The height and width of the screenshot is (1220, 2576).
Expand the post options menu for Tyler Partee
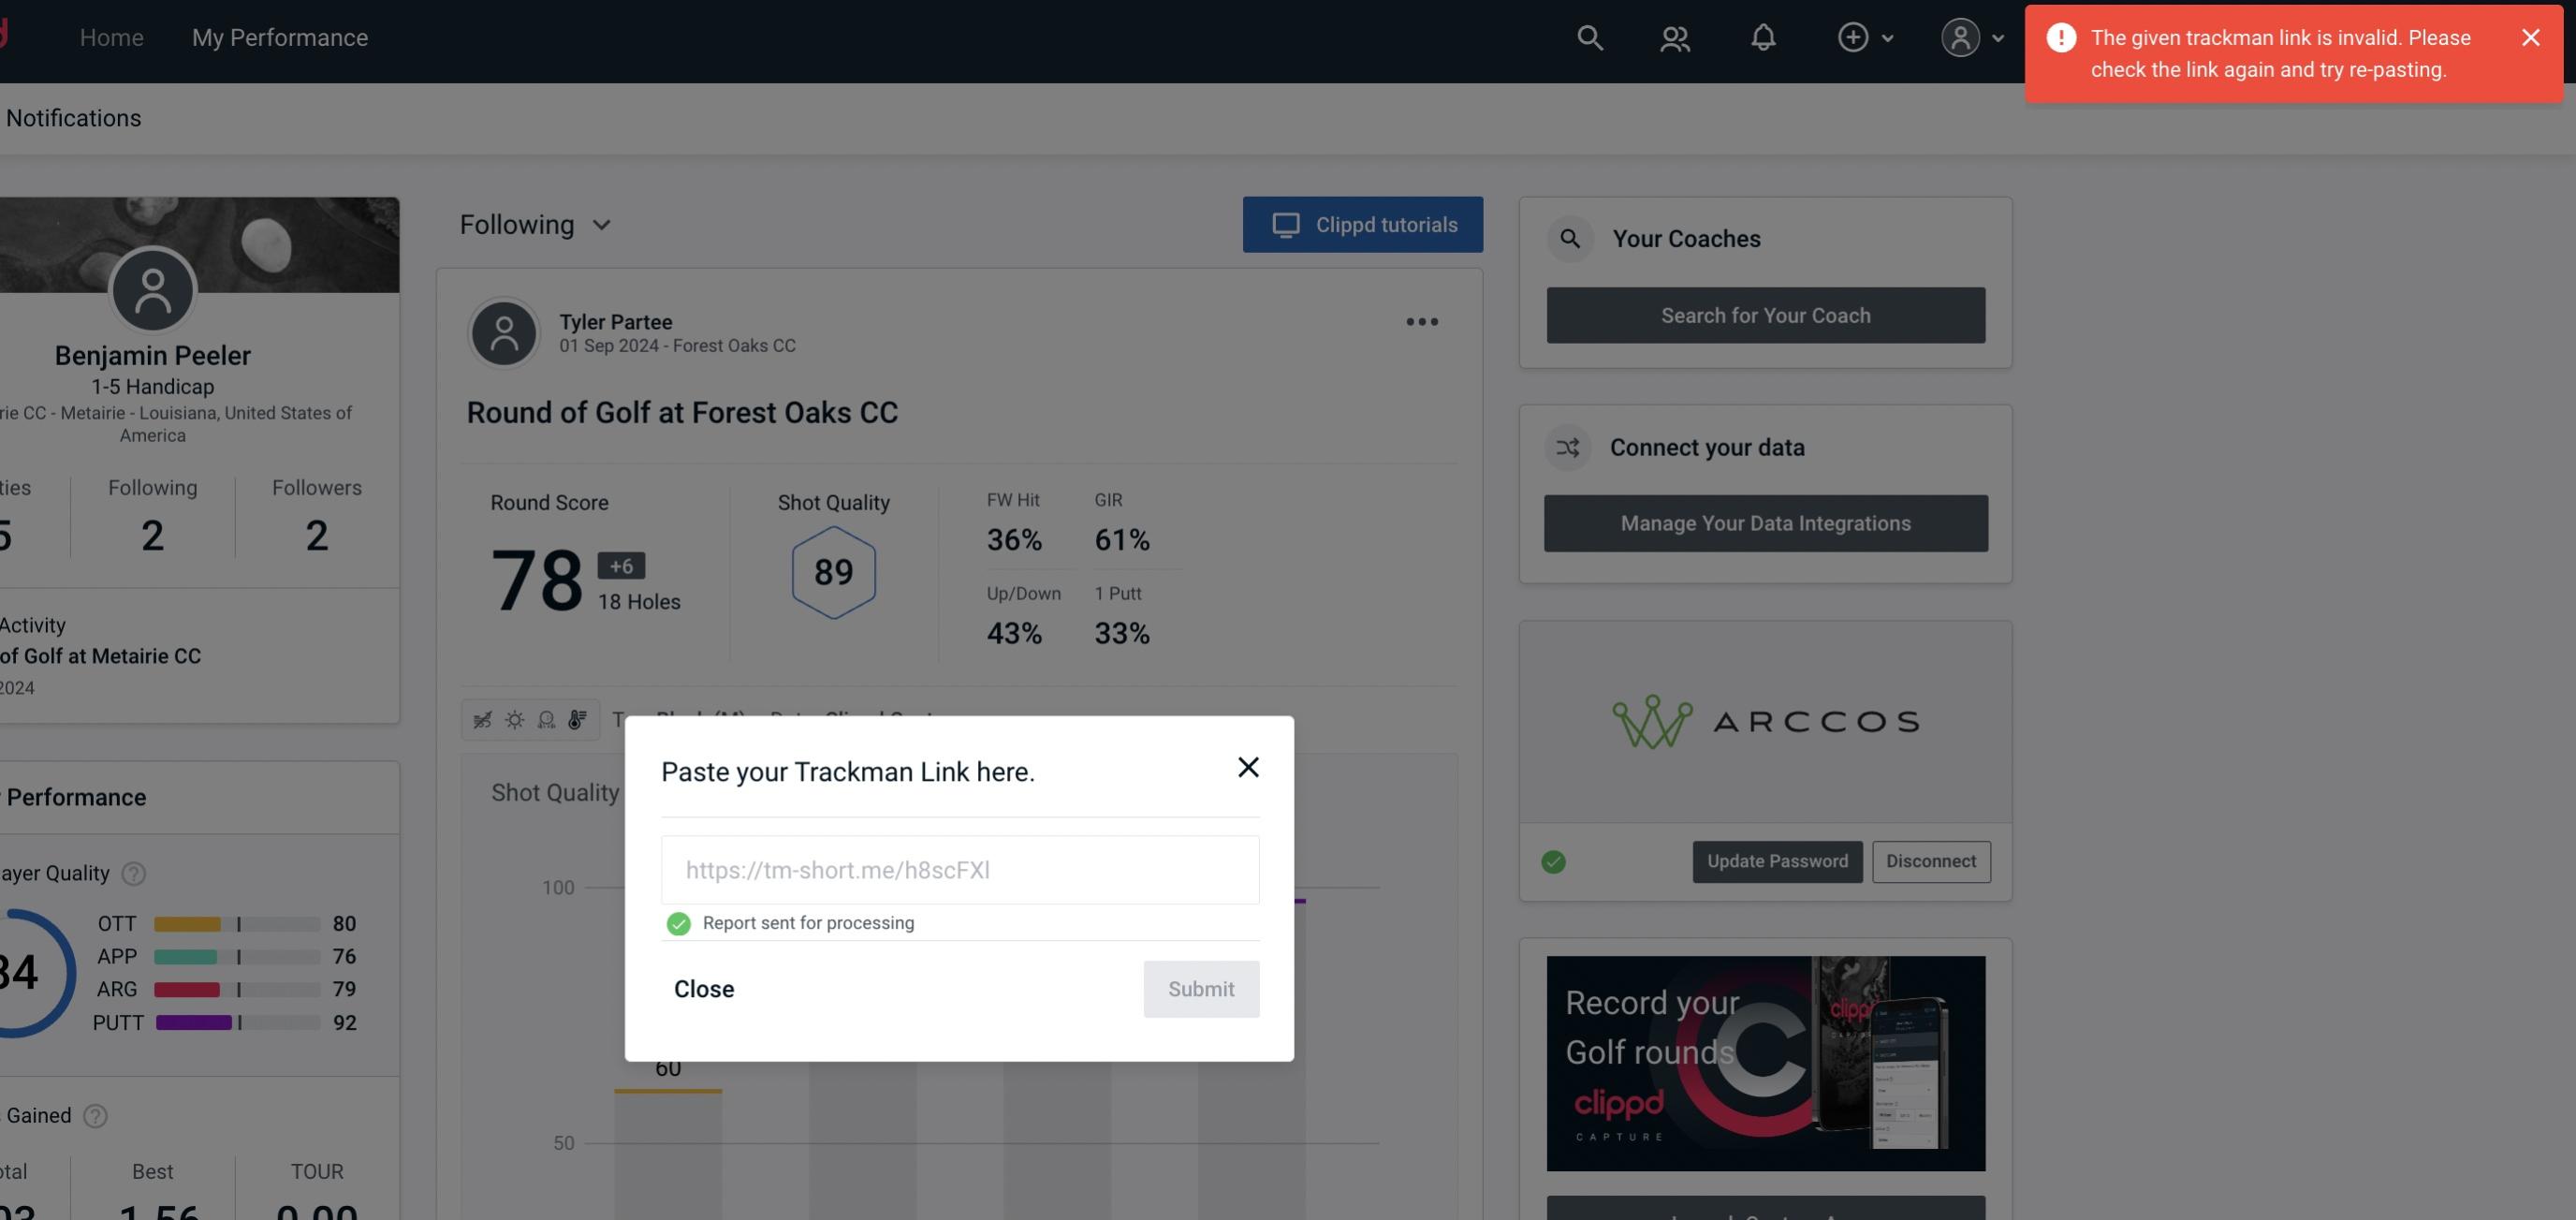1421,322
